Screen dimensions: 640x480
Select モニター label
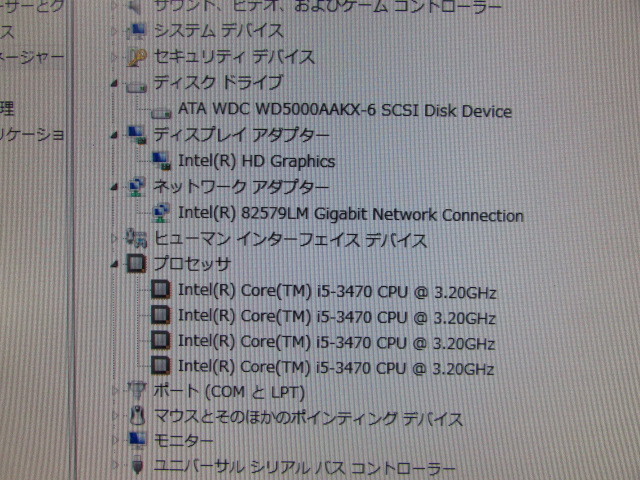point(183,441)
